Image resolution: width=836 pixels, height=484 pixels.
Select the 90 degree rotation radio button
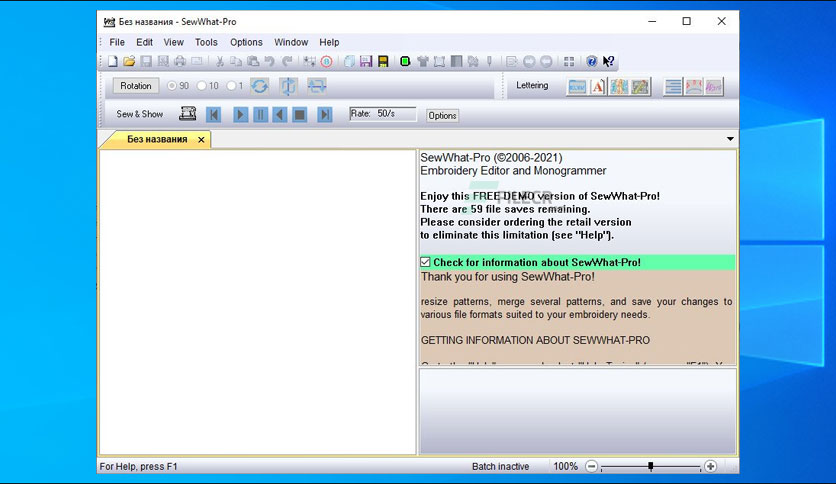(172, 86)
